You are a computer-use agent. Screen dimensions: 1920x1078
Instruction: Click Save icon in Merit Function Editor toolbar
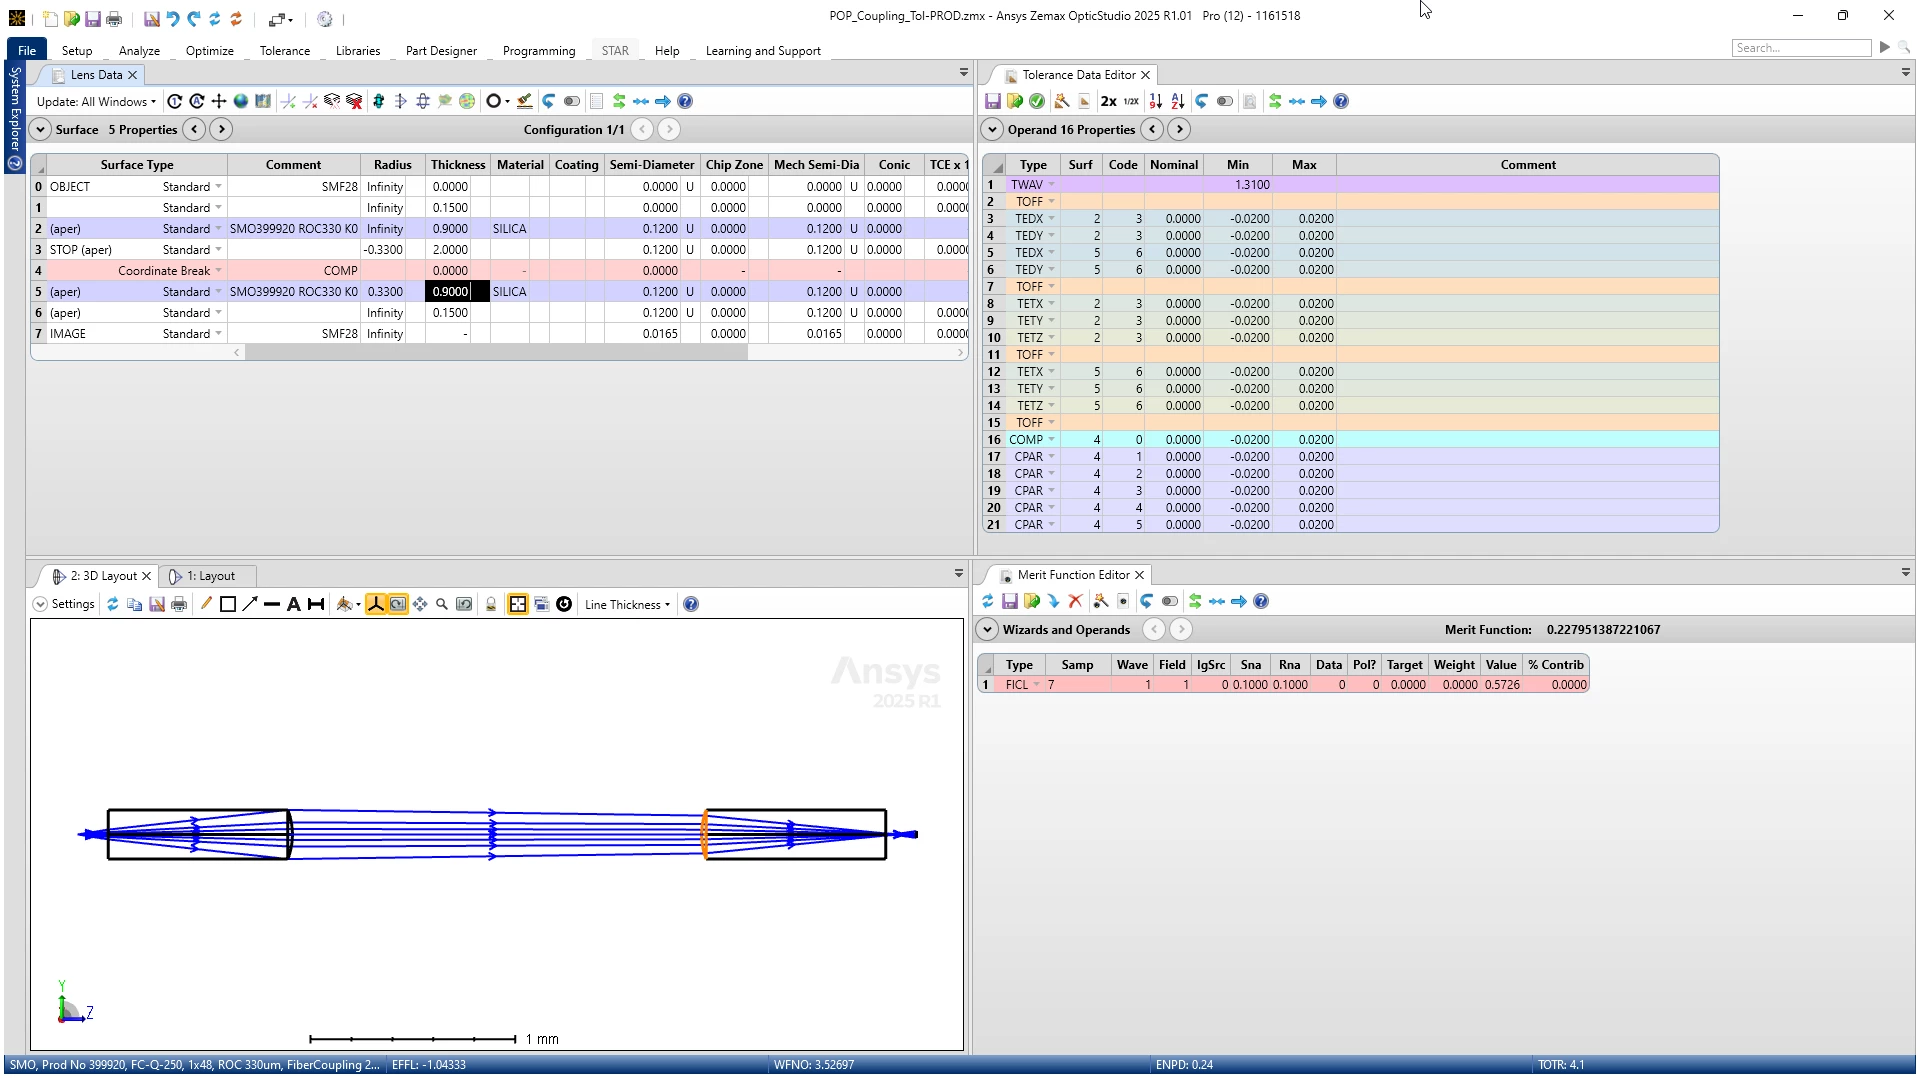(x=1010, y=601)
